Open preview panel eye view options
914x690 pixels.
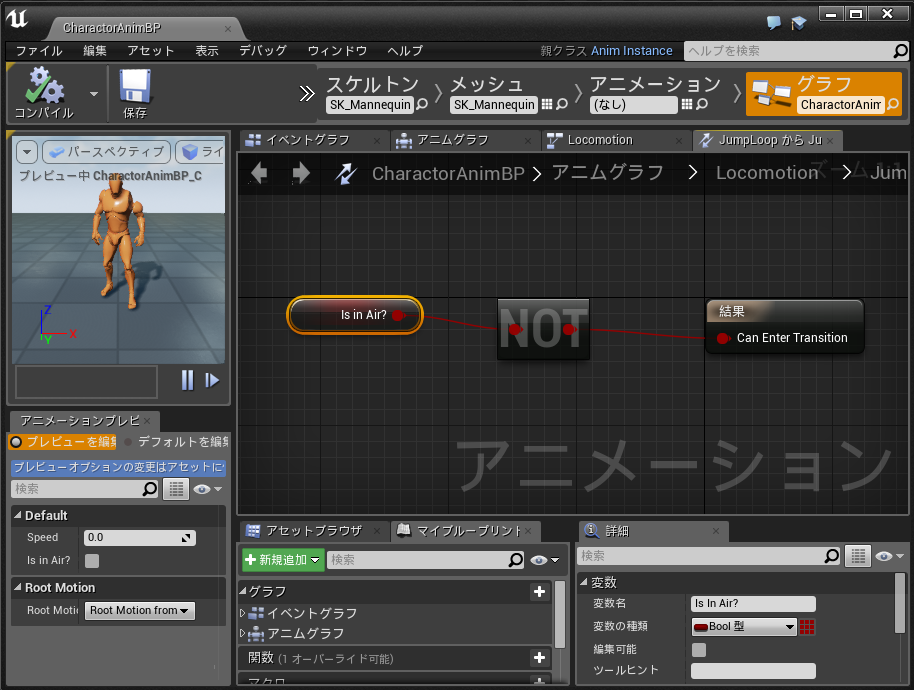click(208, 489)
